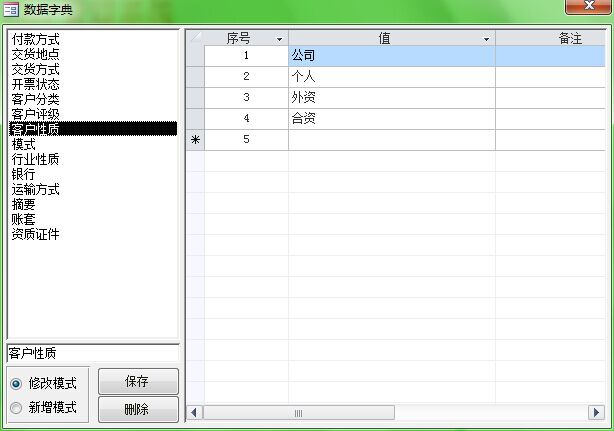614x431 pixels.
Task: Click the 删除 button
Action: [x=138, y=409]
